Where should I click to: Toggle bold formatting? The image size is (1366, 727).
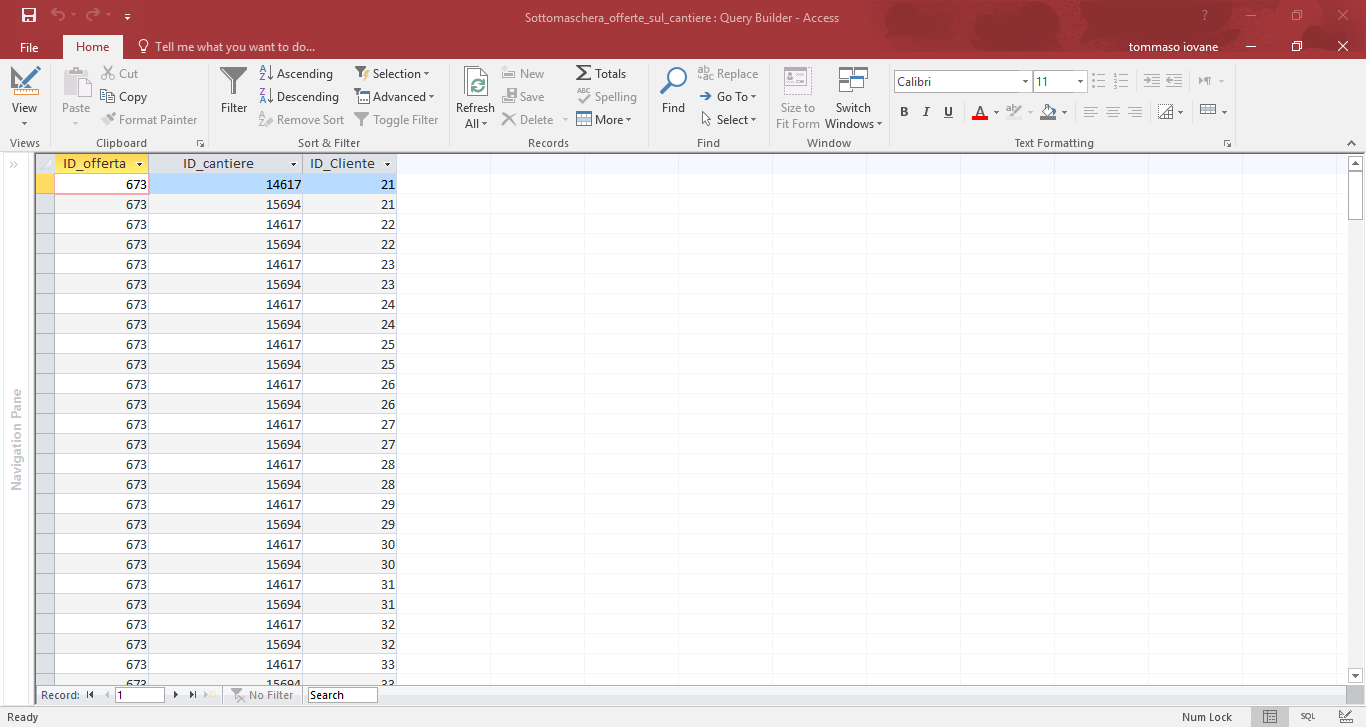(903, 112)
